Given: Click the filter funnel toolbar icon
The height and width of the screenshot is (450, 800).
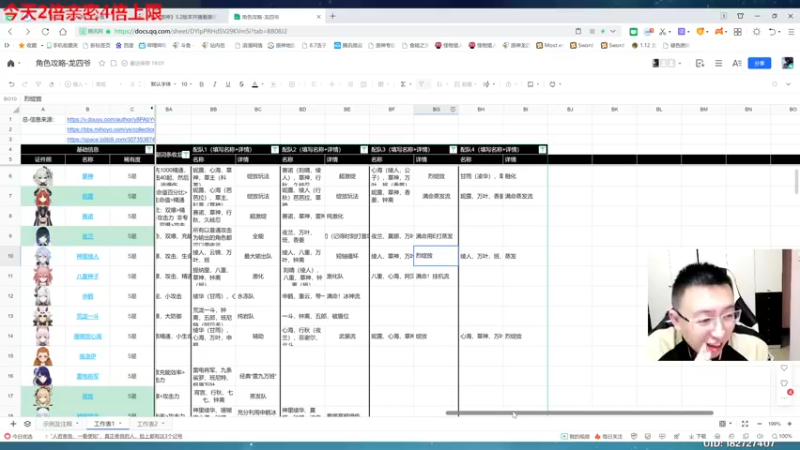Looking at the screenshot, I should pos(421,84).
